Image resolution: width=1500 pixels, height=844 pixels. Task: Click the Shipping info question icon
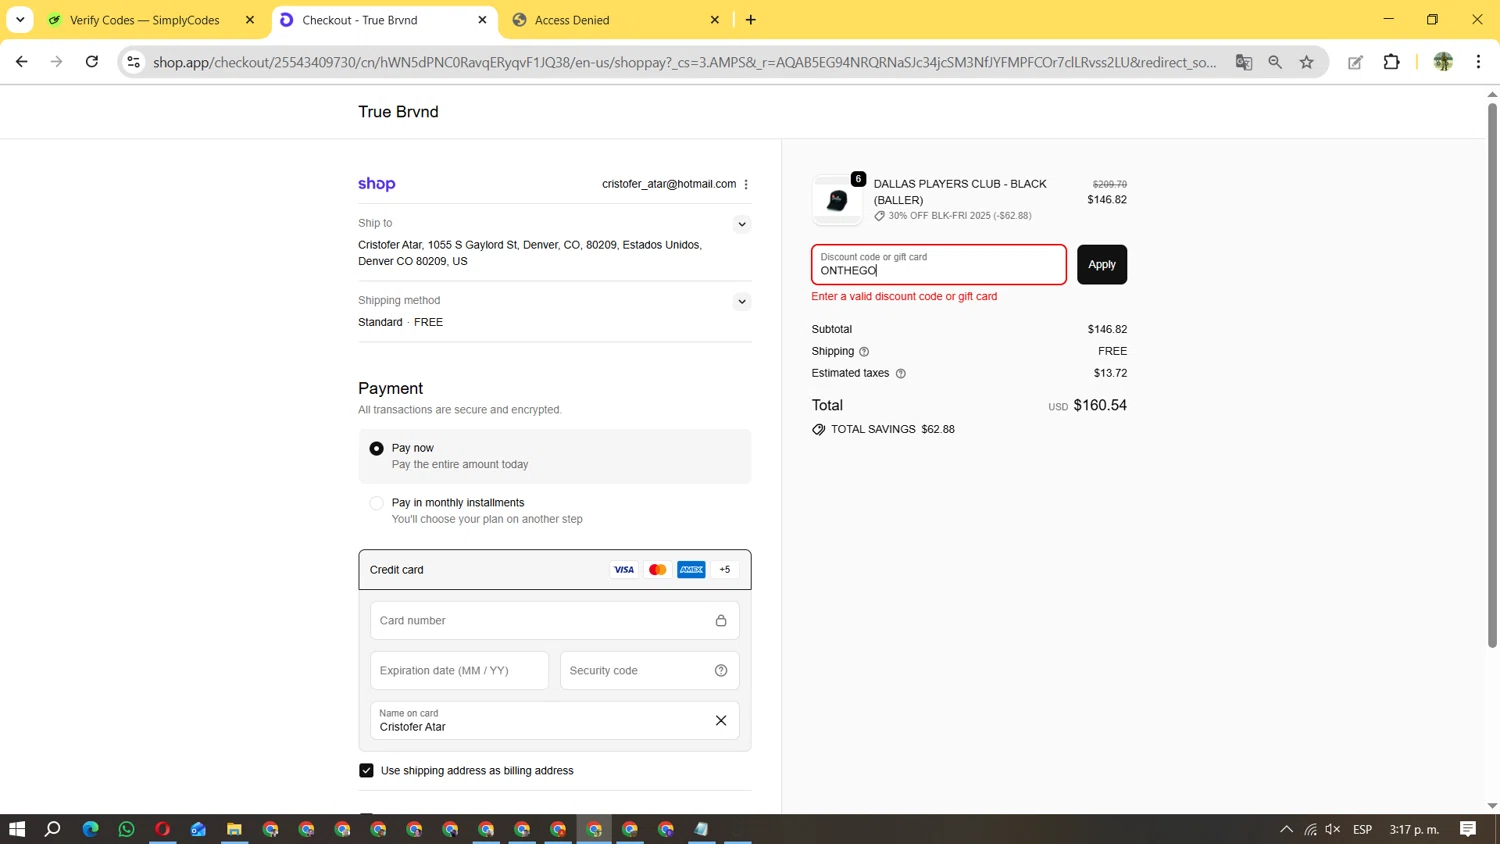[x=864, y=352]
